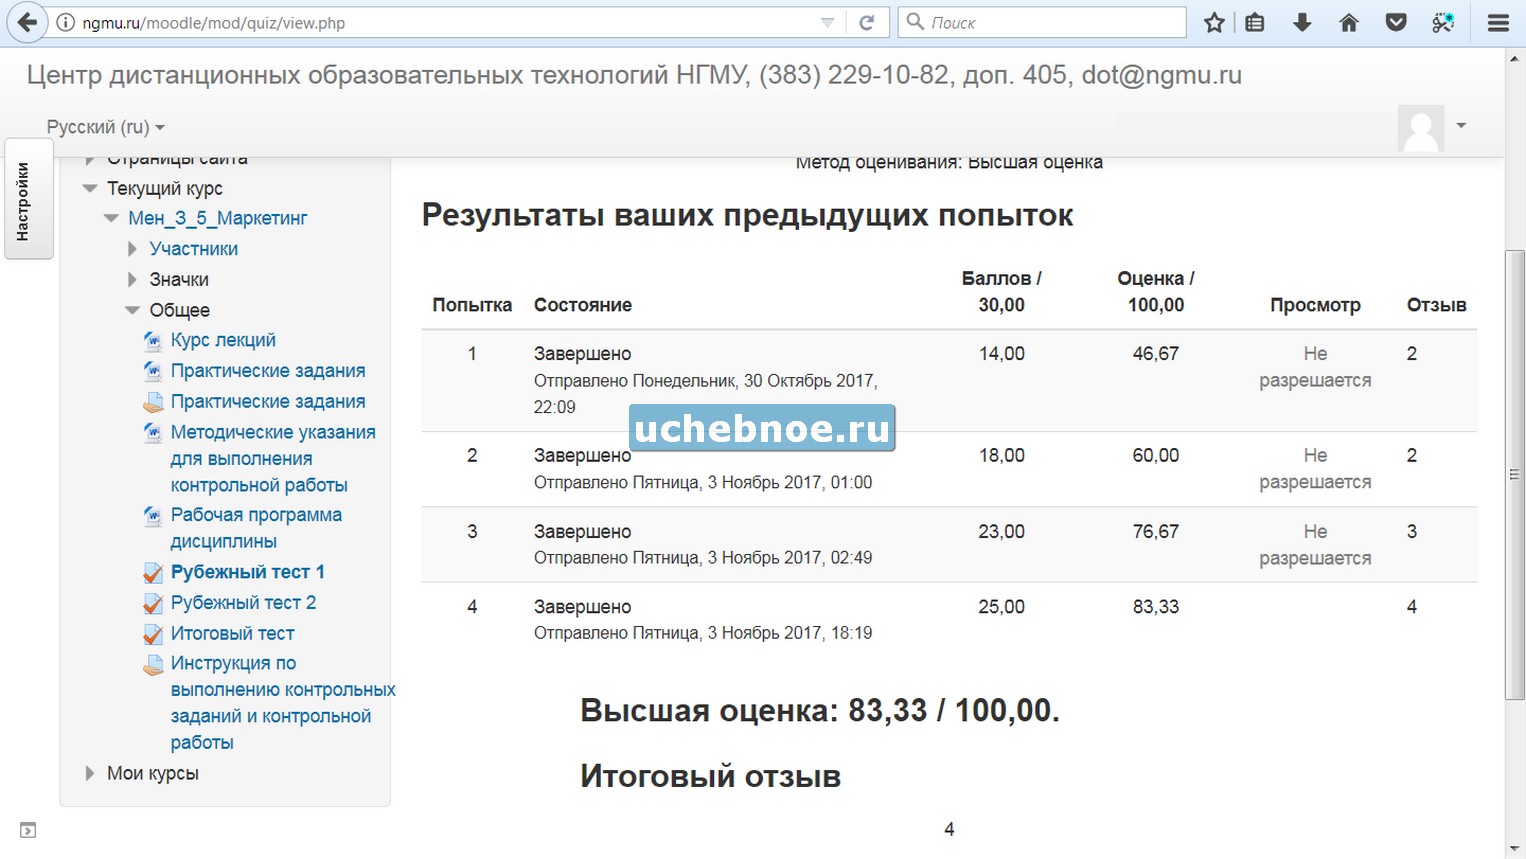The image size is (1526, 859).
Task: Click Высшая оценка: 83,33 / 100,00 text
Action: 819,710
